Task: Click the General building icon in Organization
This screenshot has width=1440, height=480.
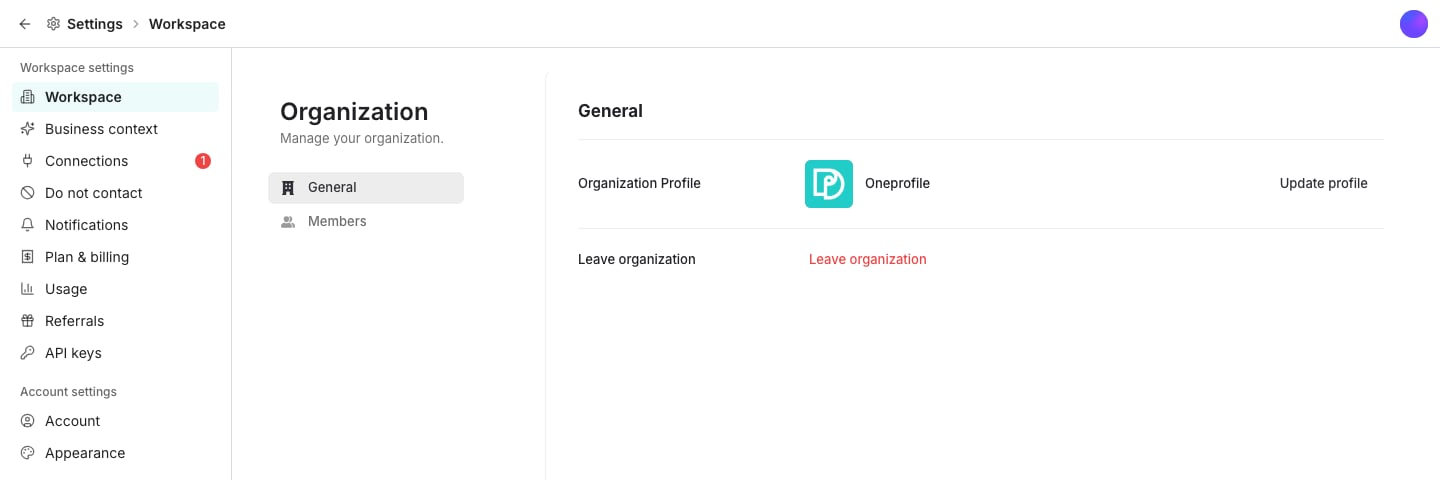Action: (288, 187)
